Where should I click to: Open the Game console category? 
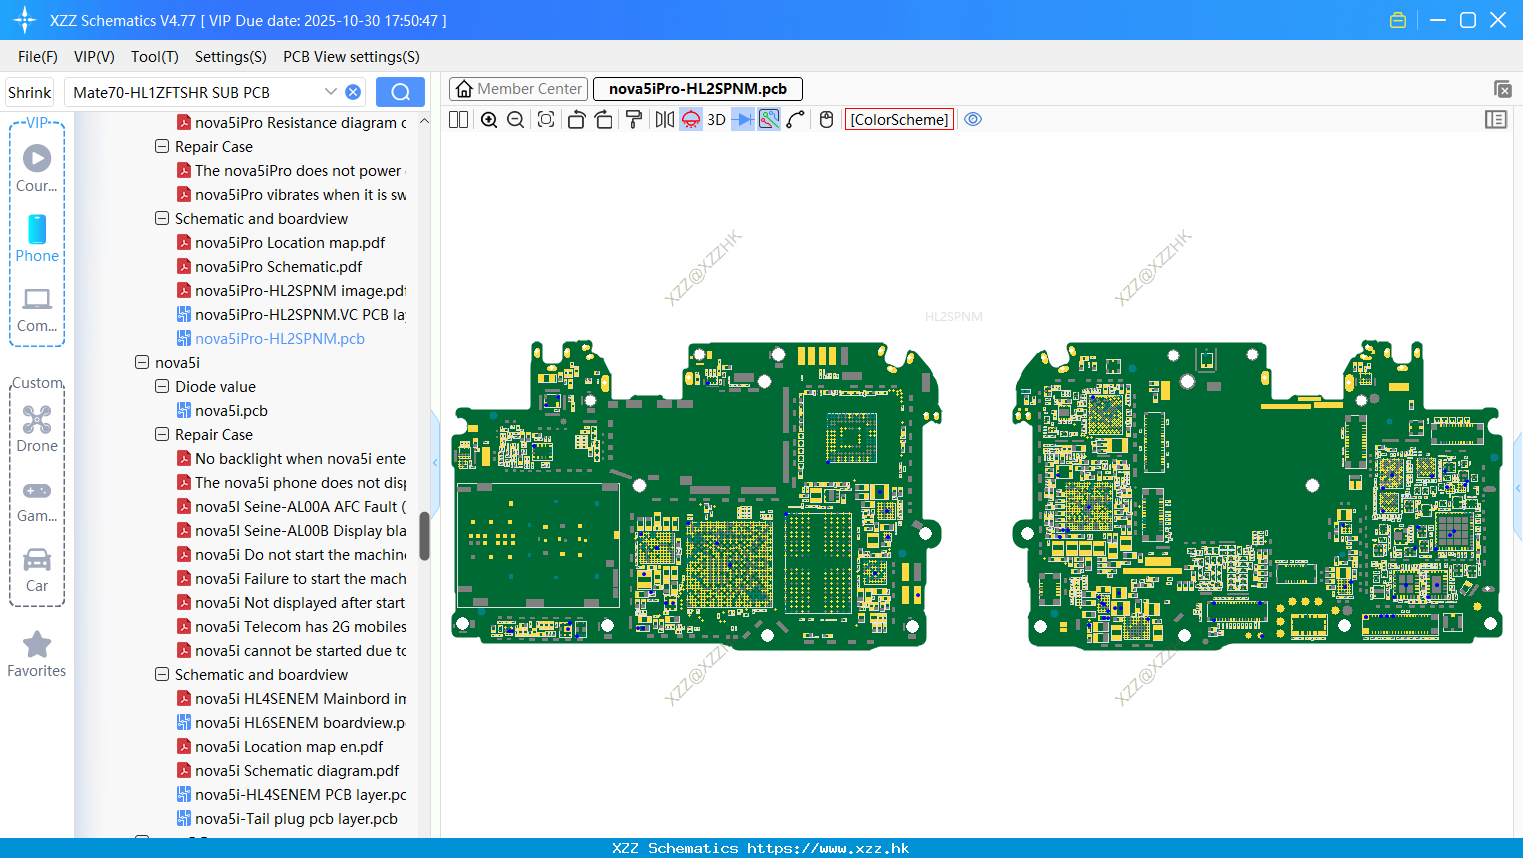coord(37,501)
